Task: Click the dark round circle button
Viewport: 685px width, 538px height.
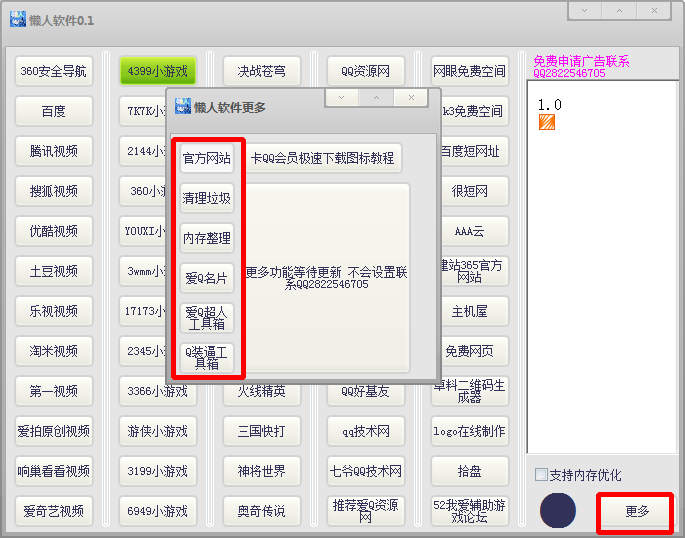Action: coord(558,510)
